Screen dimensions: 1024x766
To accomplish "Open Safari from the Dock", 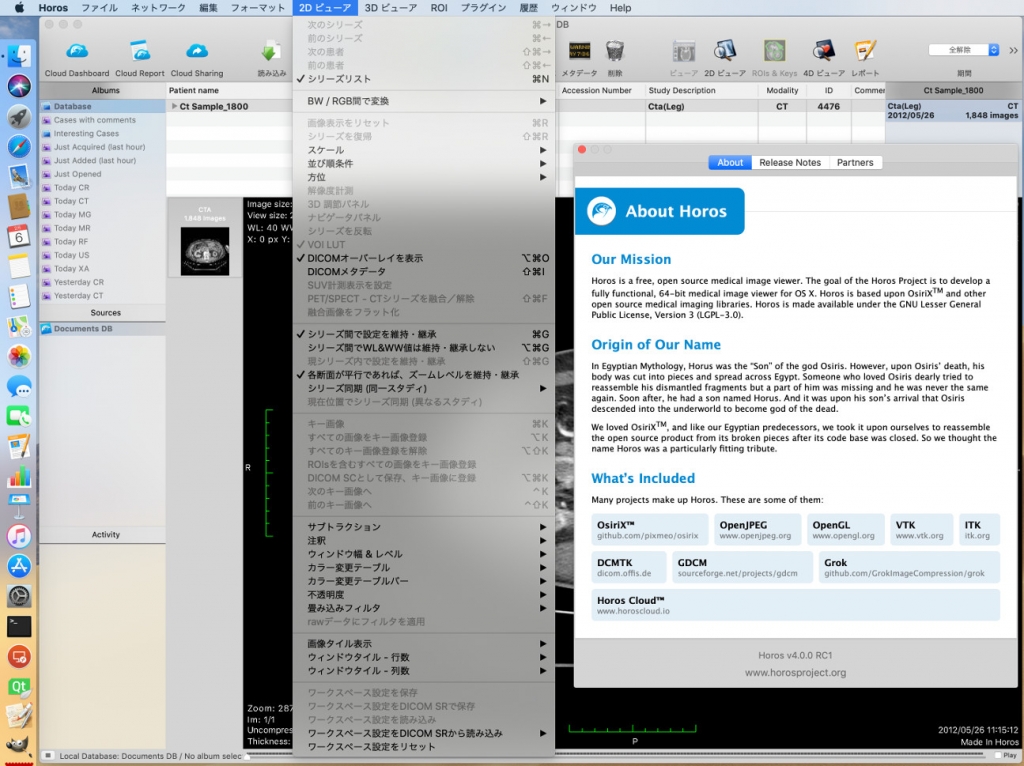I will (19, 146).
